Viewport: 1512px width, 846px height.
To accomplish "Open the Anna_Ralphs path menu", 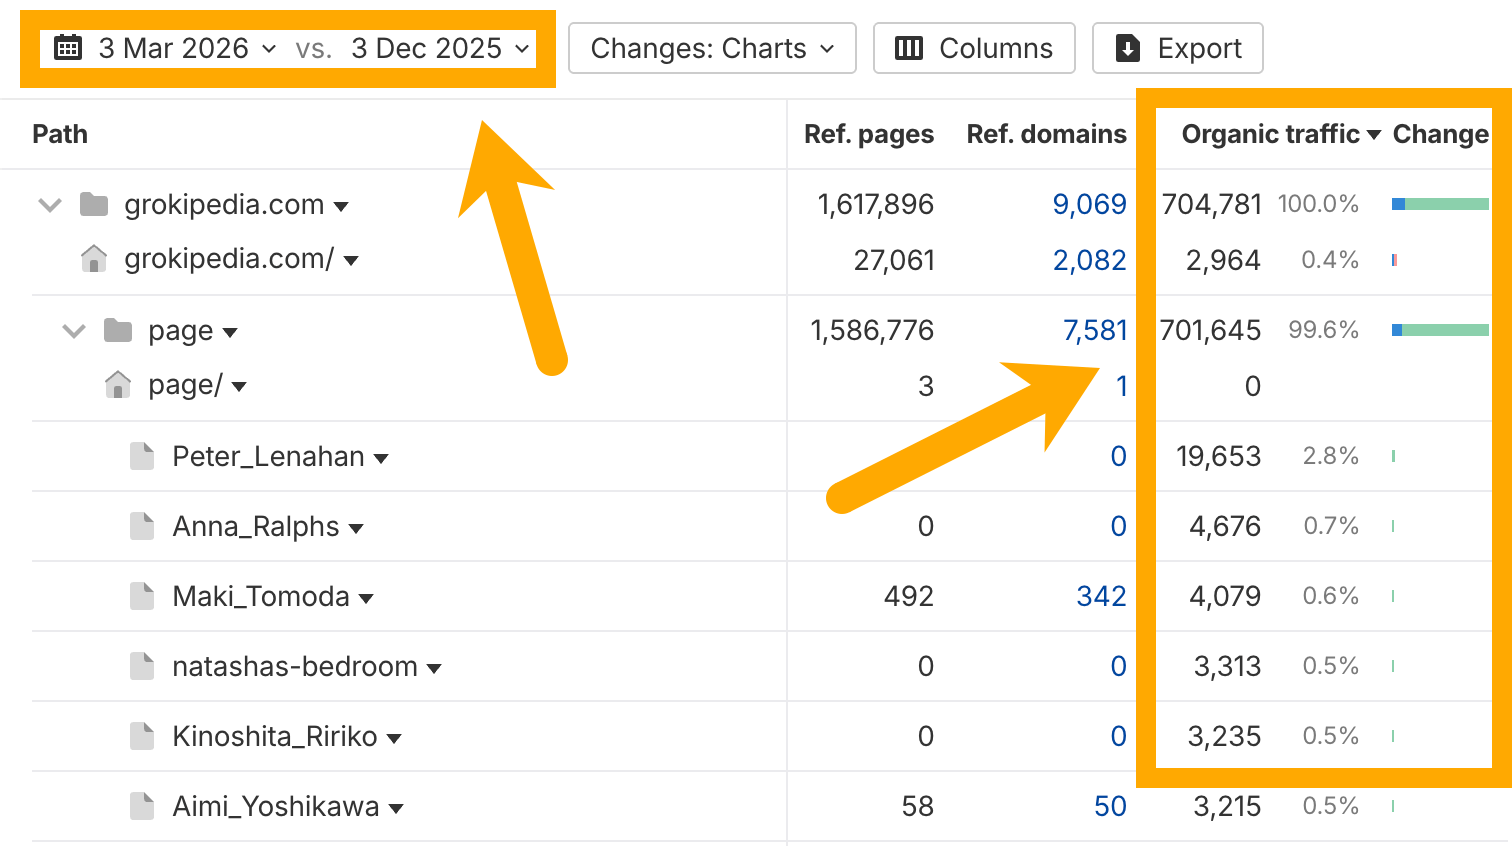I will click(357, 528).
